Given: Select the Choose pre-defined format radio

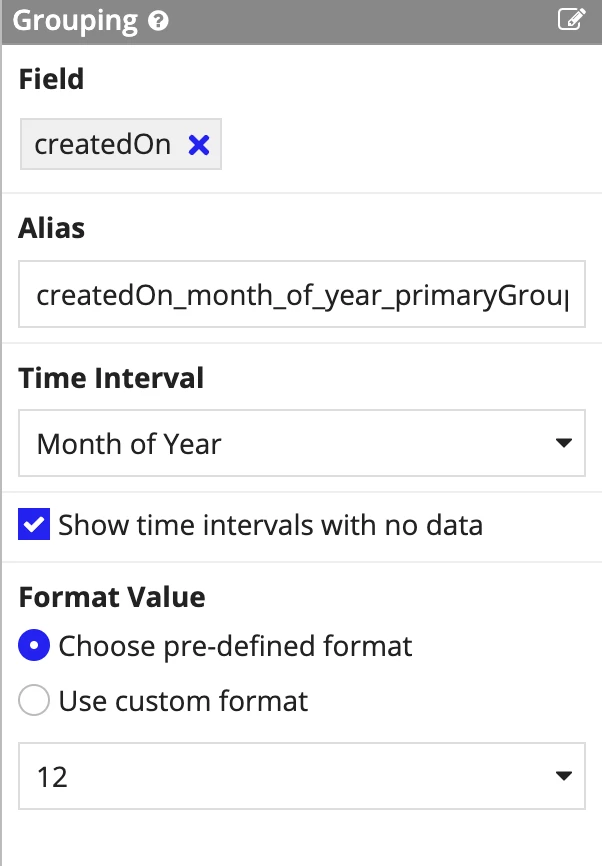Looking at the screenshot, I should point(34,645).
